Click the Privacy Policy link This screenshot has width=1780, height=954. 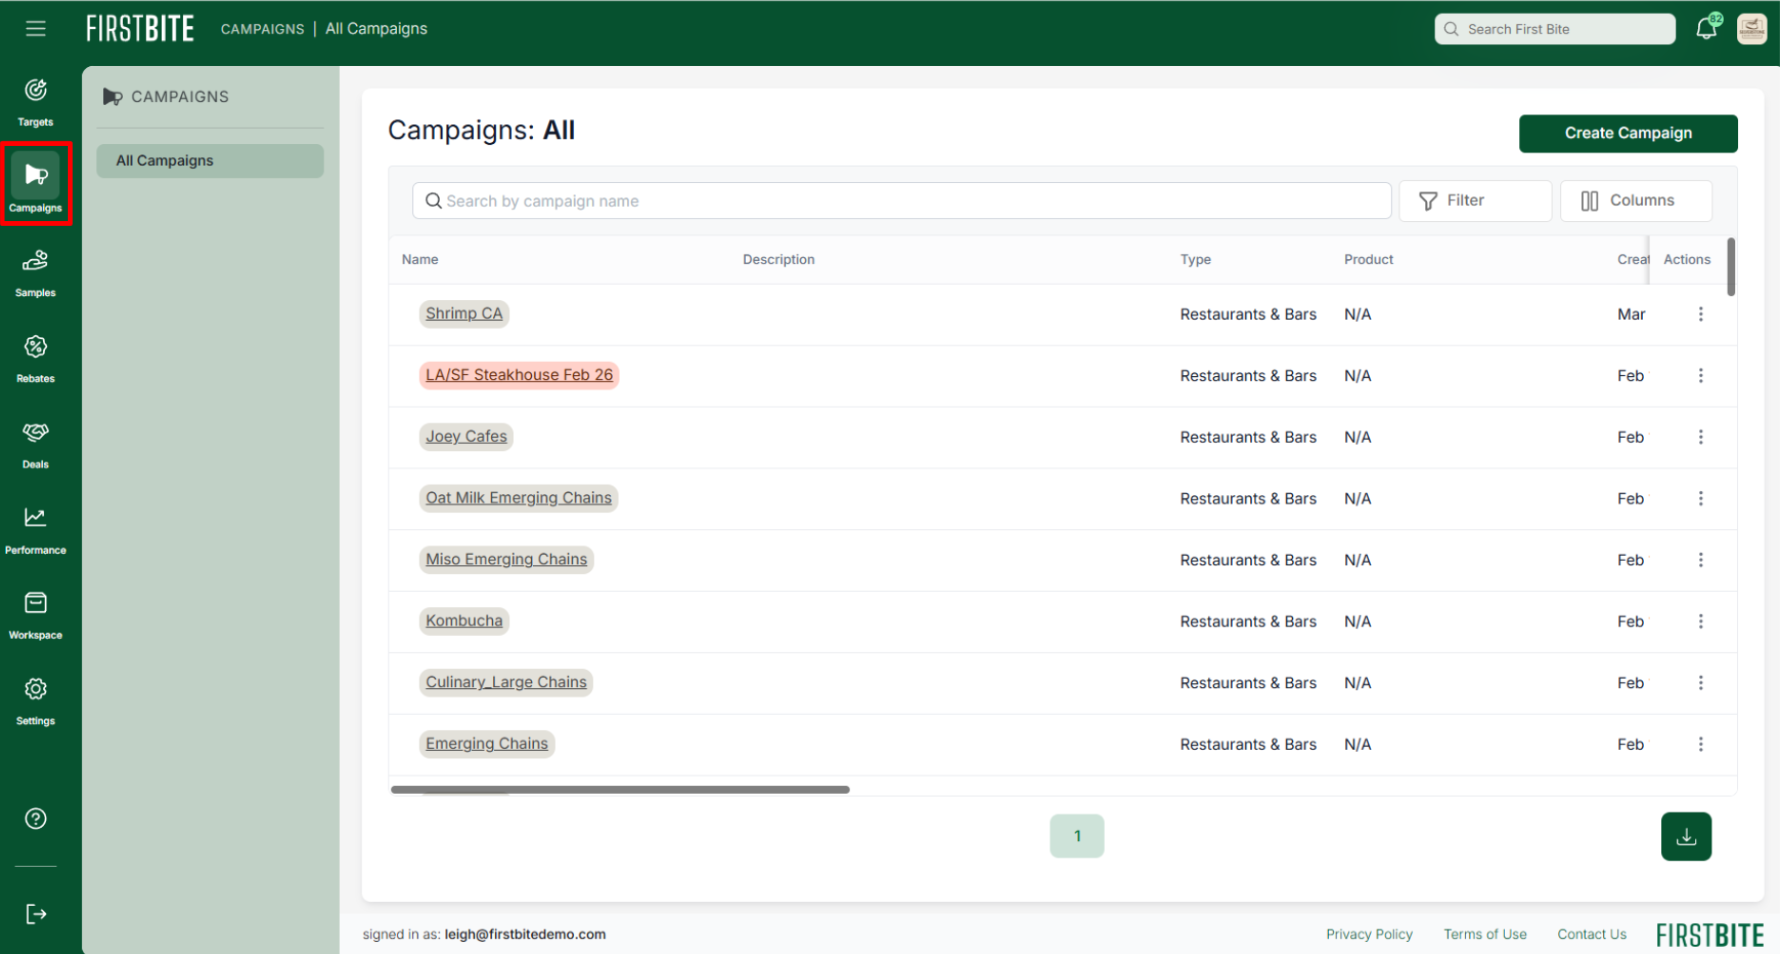click(x=1369, y=934)
